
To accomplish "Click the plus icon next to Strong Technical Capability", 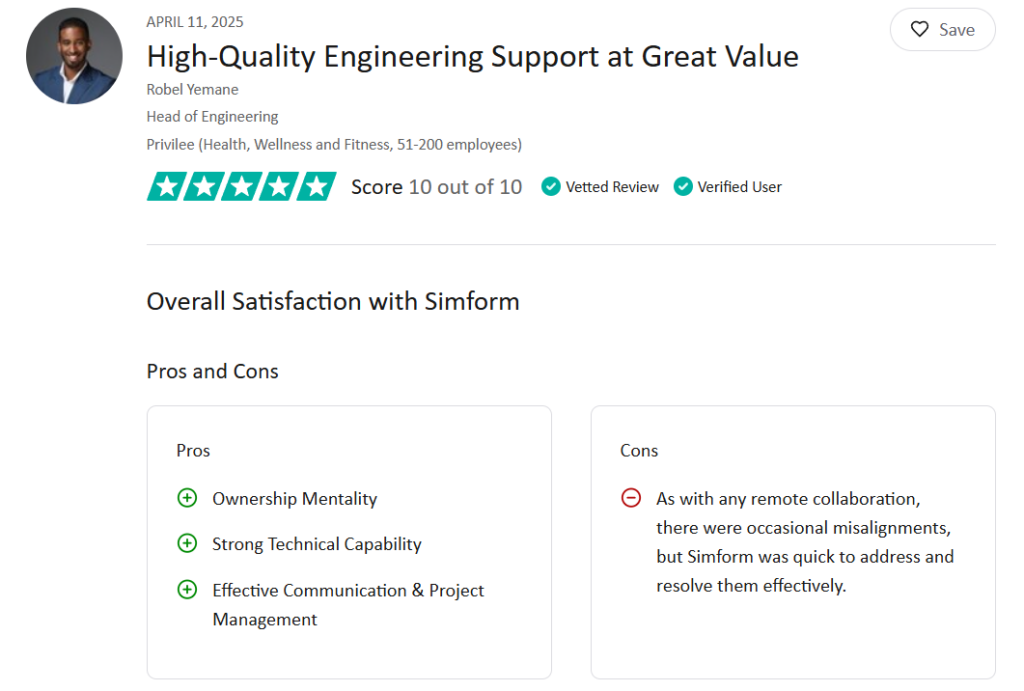I will [x=187, y=543].
